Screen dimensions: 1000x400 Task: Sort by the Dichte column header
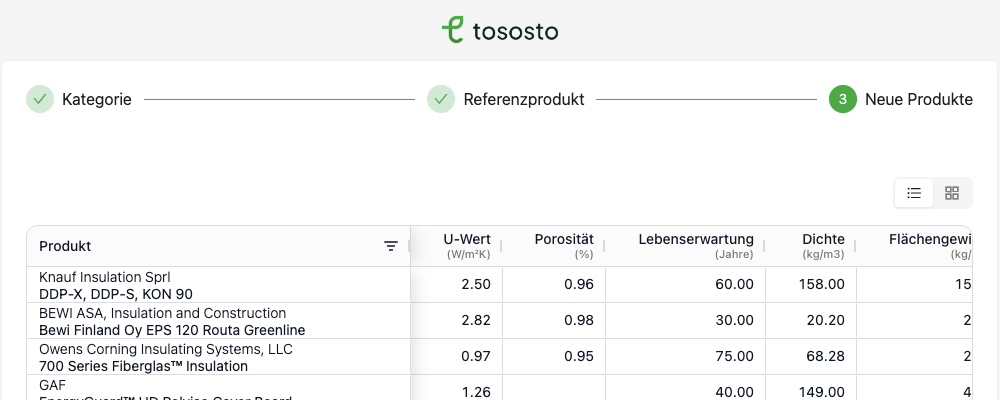[823, 240]
